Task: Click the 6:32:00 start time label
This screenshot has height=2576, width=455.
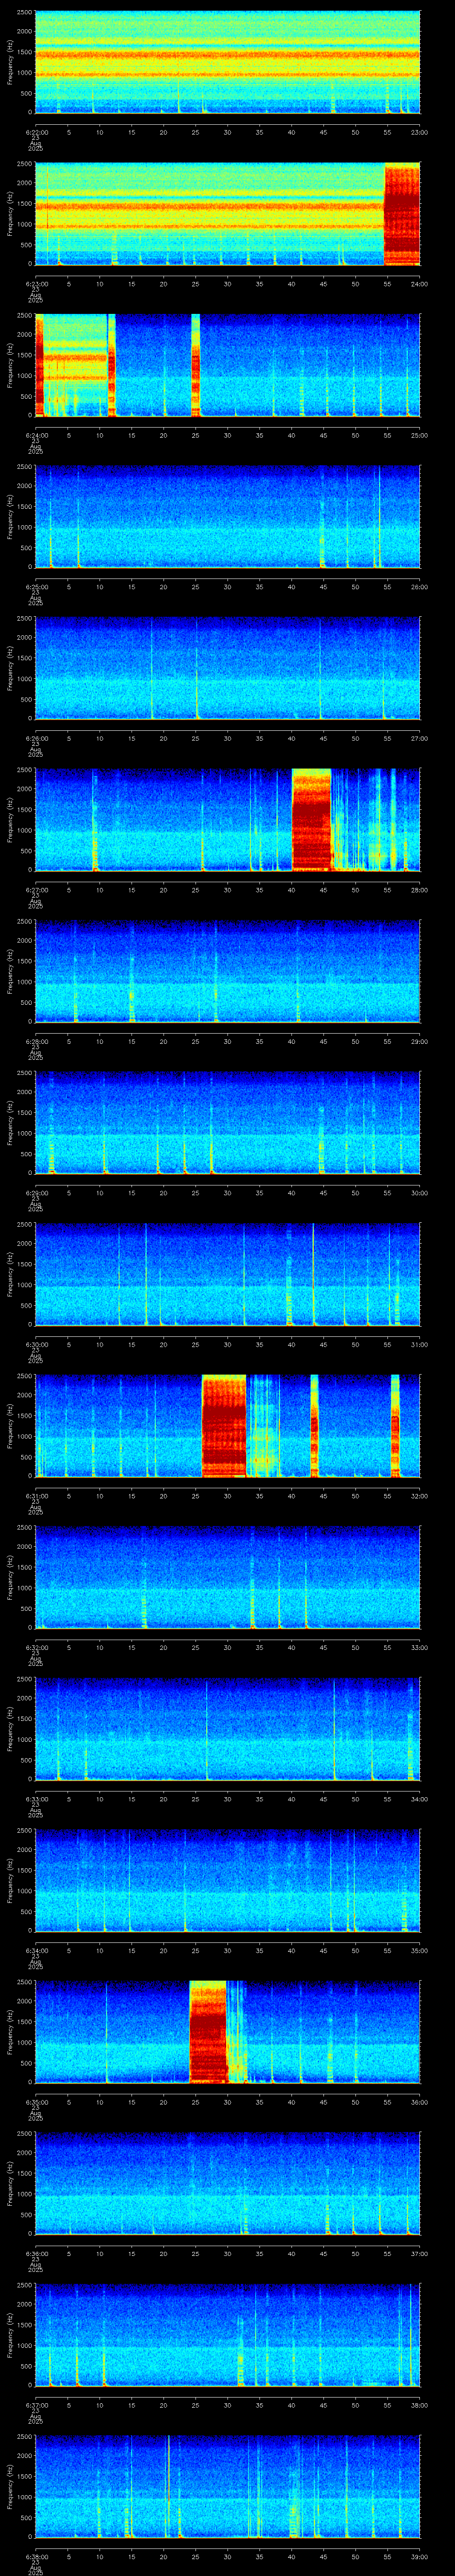Action: click(36, 1647)
